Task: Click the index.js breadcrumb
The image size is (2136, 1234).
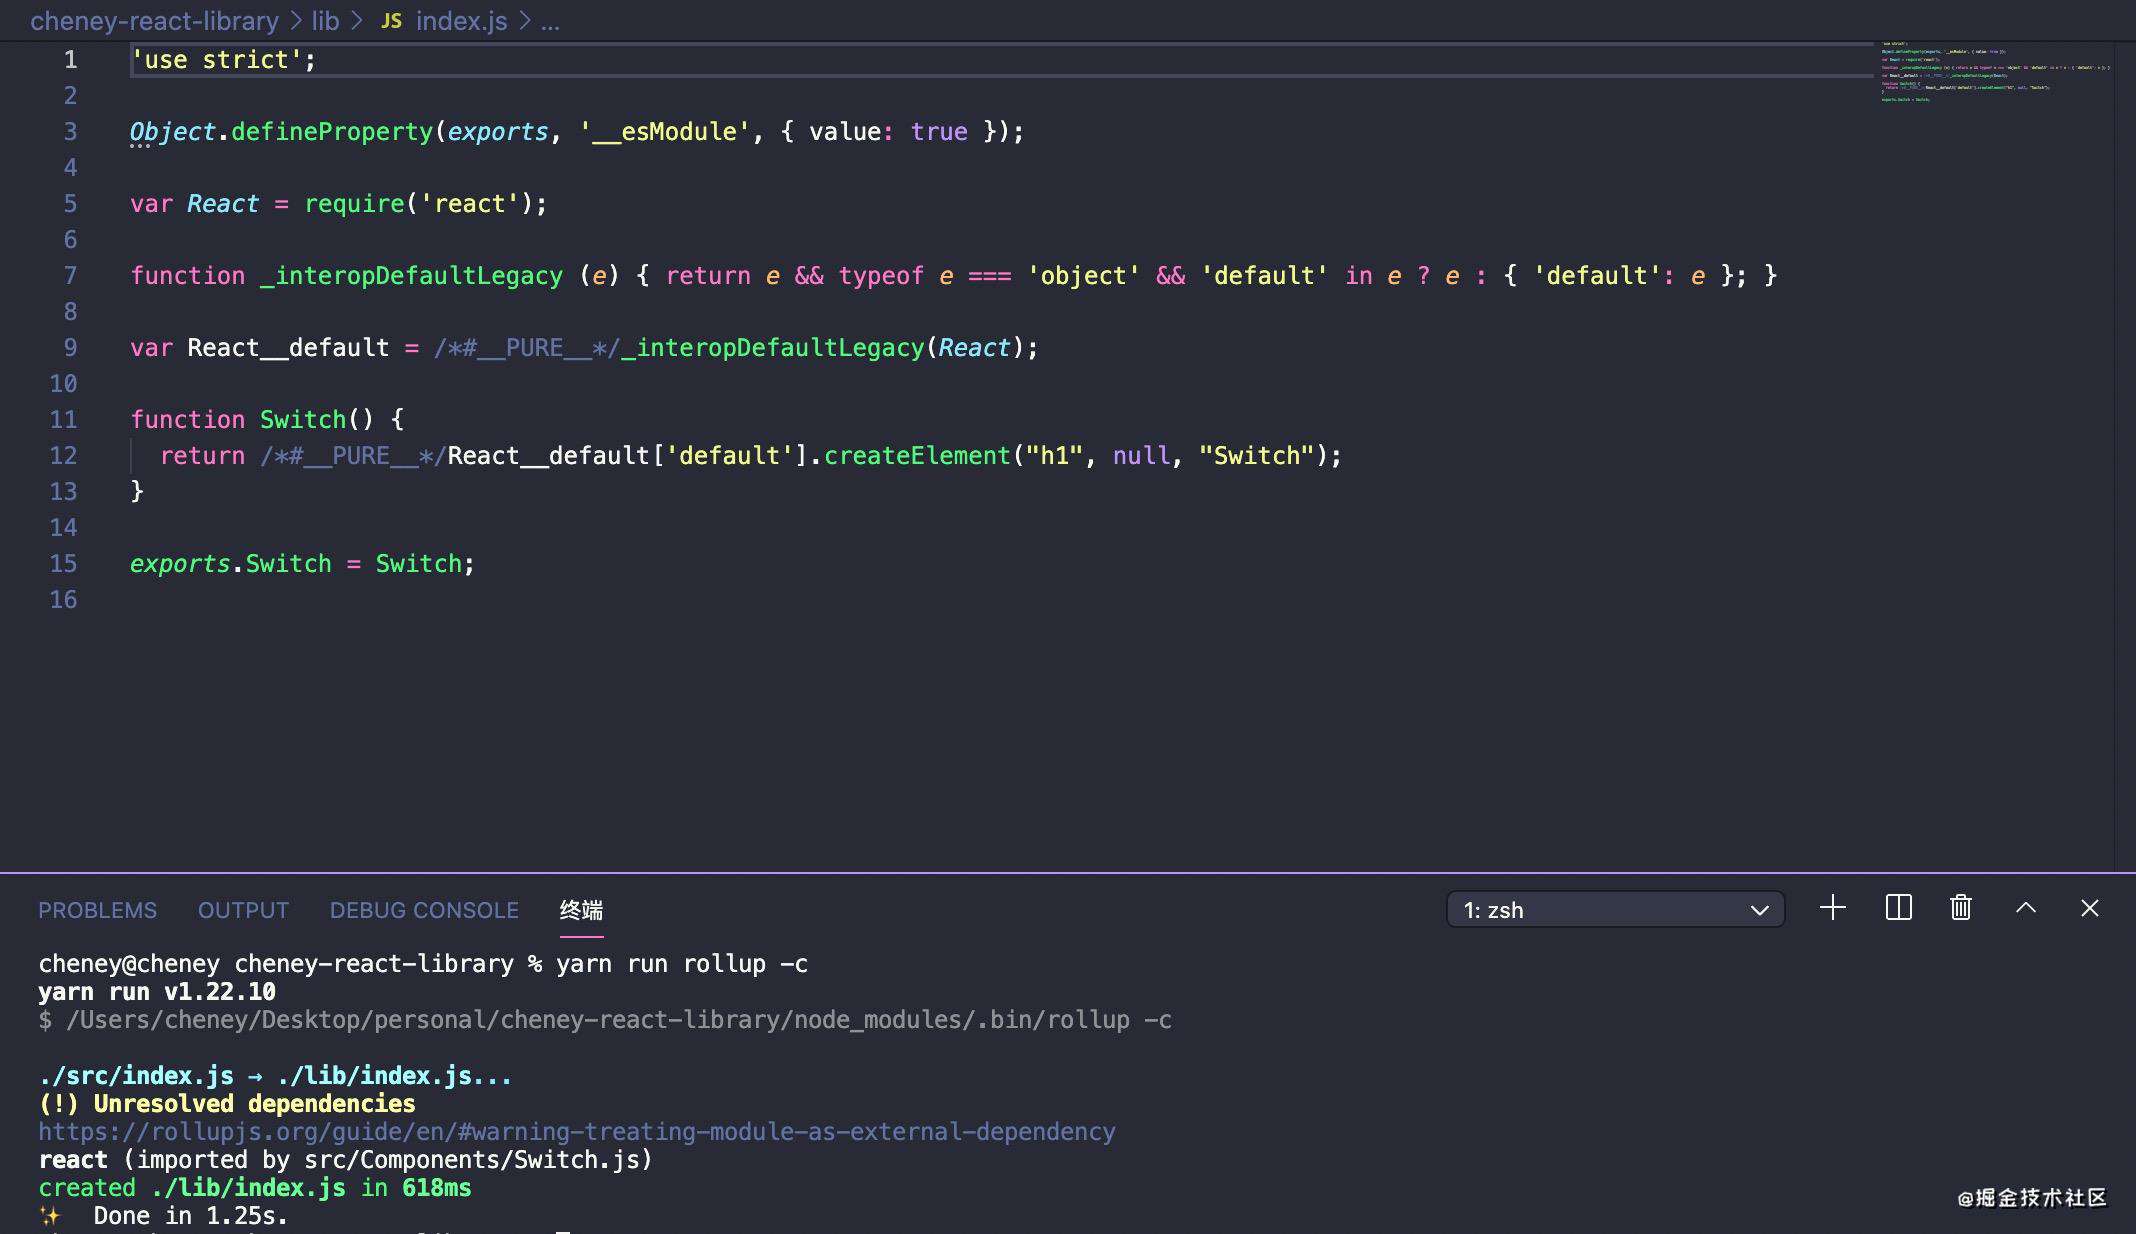Action: [x=461, y=20]
